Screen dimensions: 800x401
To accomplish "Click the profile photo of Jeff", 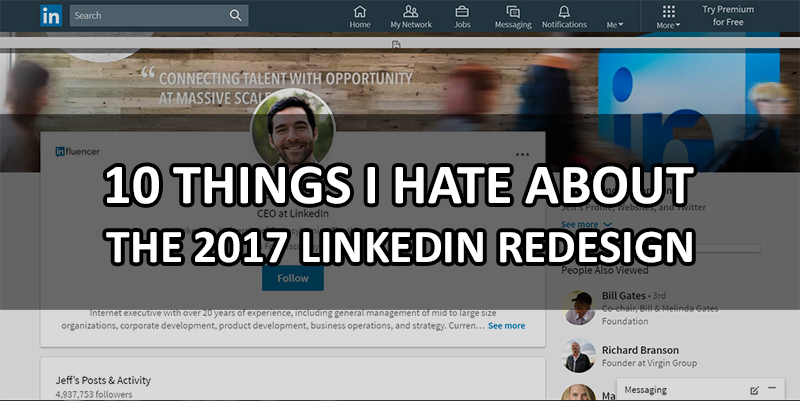I will 293,130.
